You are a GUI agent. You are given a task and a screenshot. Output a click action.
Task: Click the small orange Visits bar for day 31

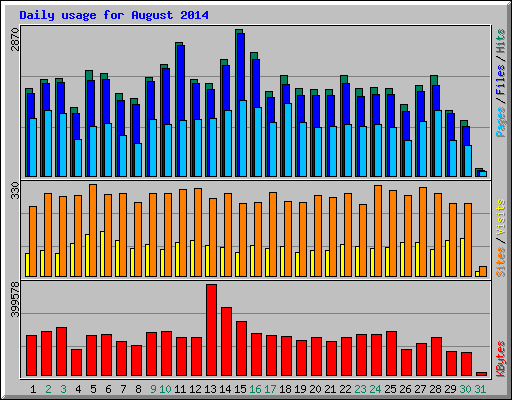pos(483,271)
